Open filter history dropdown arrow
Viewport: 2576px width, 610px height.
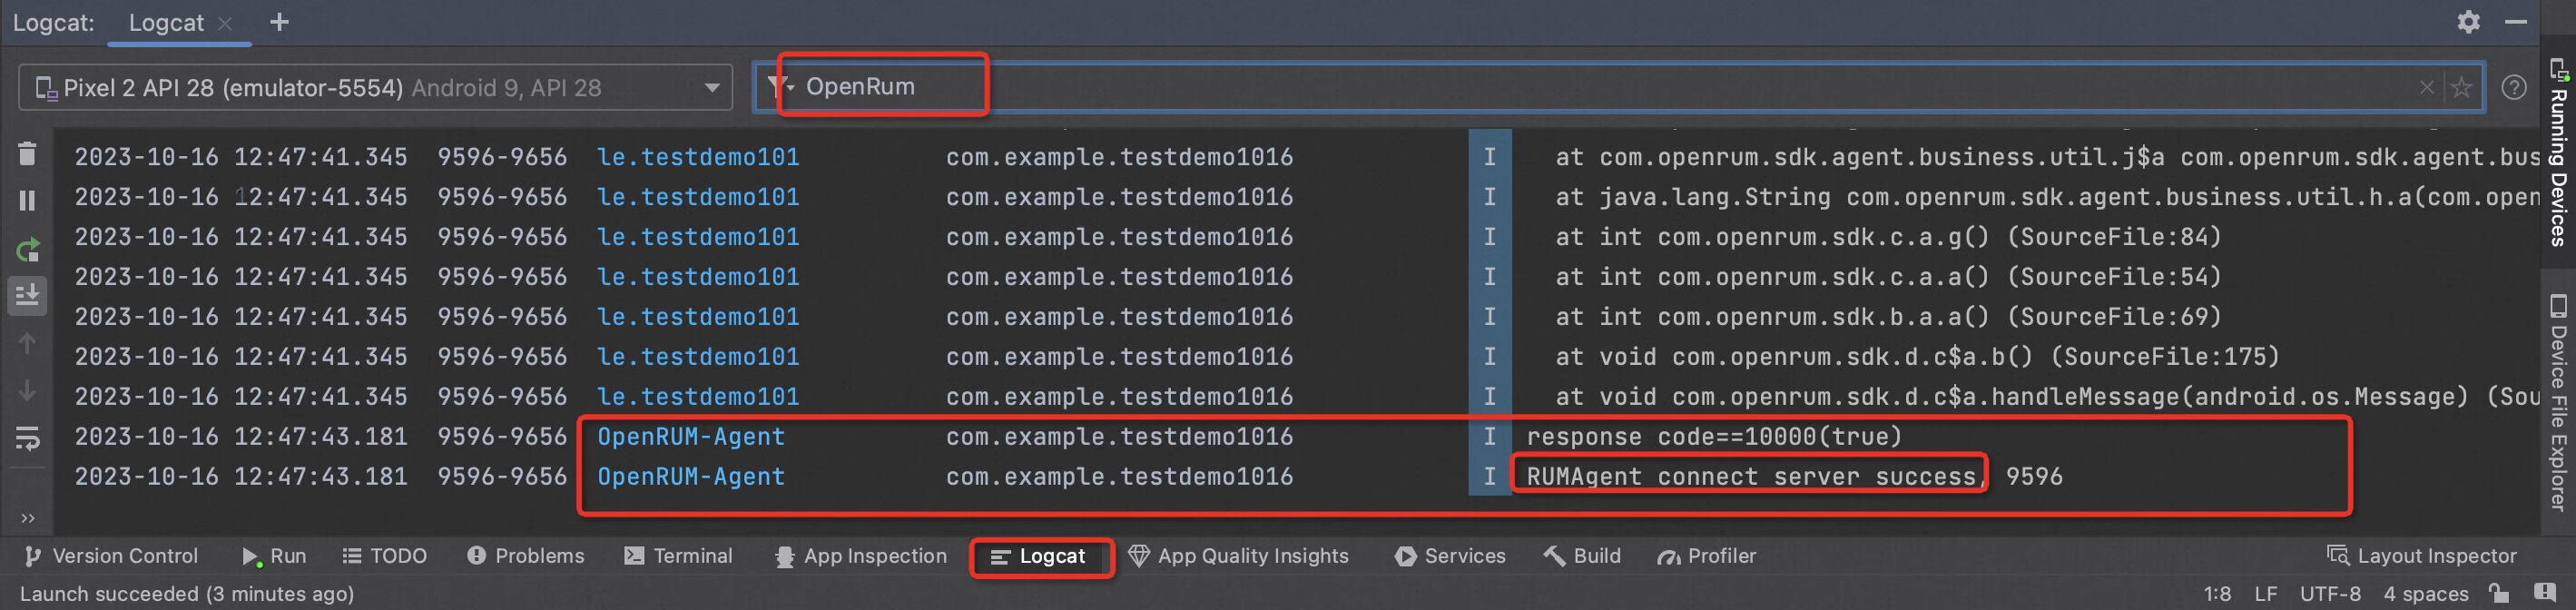(778, 87)
